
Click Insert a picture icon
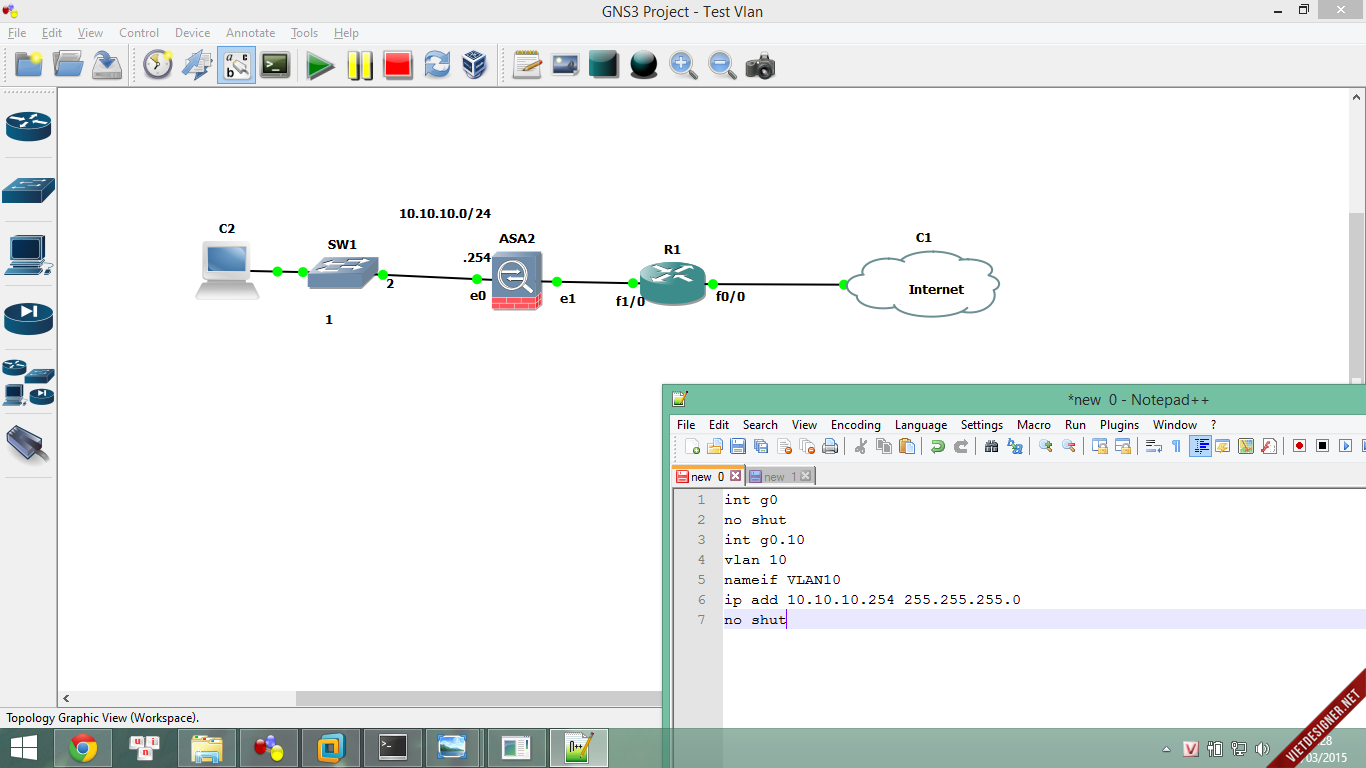pyautogui.click(x=566, y=66)
